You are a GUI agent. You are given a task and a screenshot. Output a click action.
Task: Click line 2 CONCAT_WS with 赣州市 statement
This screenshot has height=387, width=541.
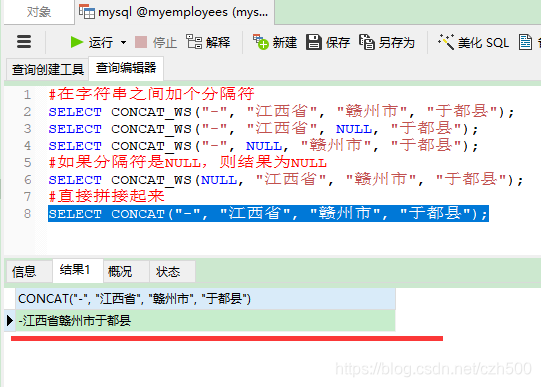pos(281,111)
